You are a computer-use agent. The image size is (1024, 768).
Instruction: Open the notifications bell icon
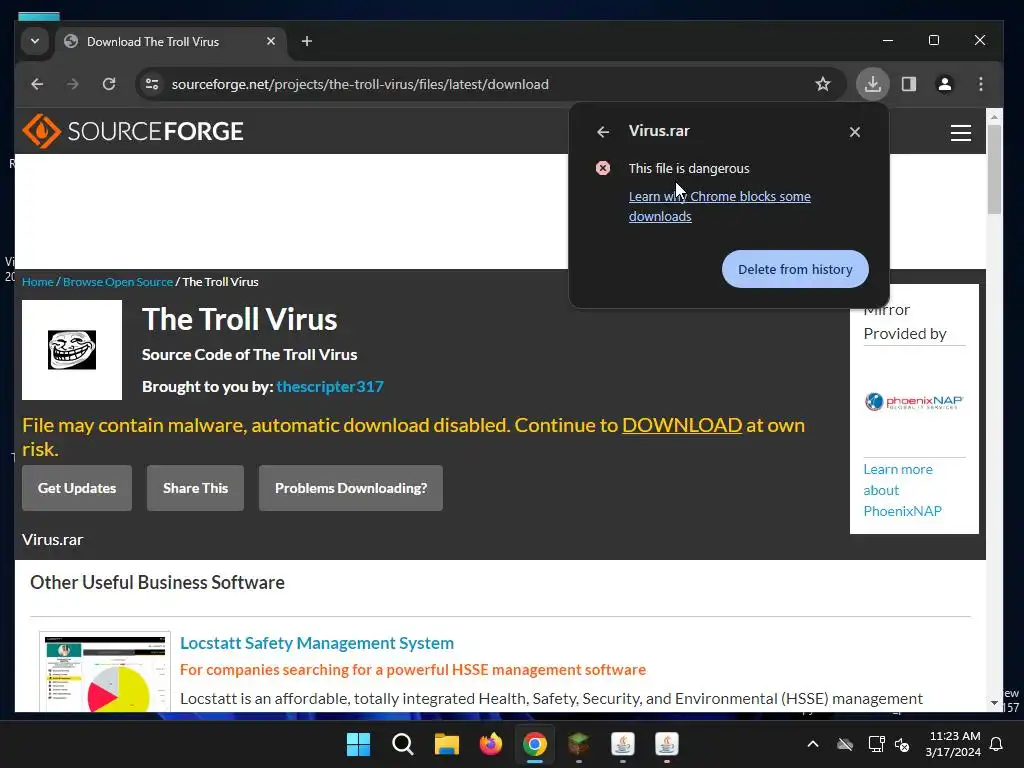pos(996,744)
